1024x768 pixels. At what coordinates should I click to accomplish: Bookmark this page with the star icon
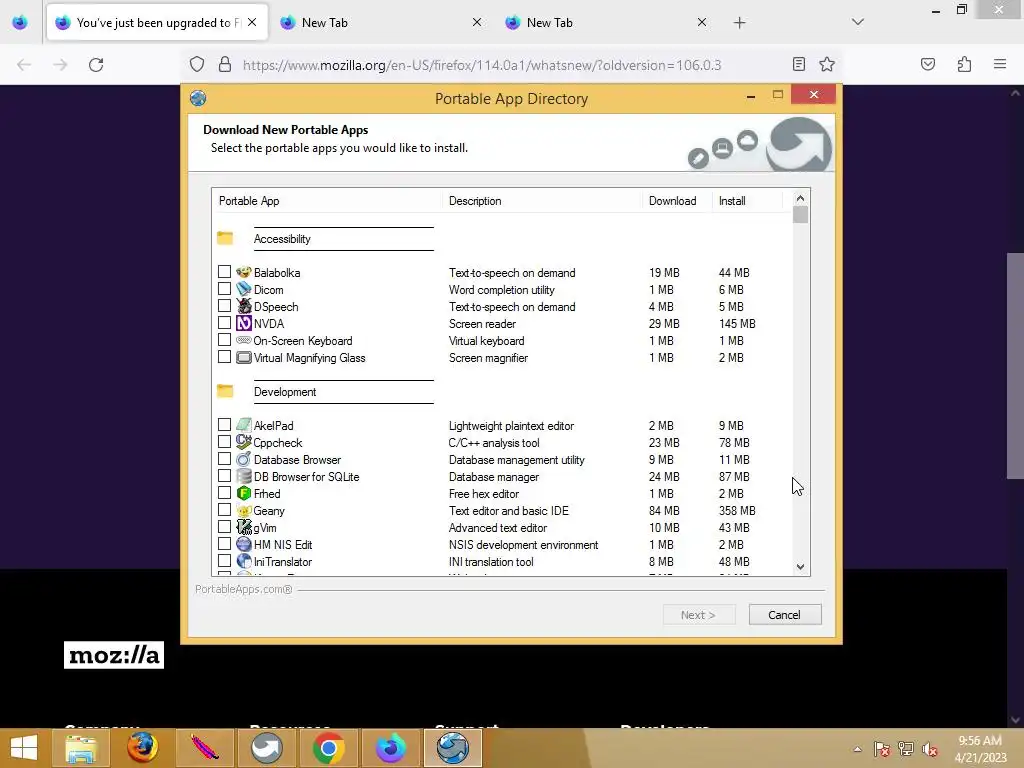827,65
